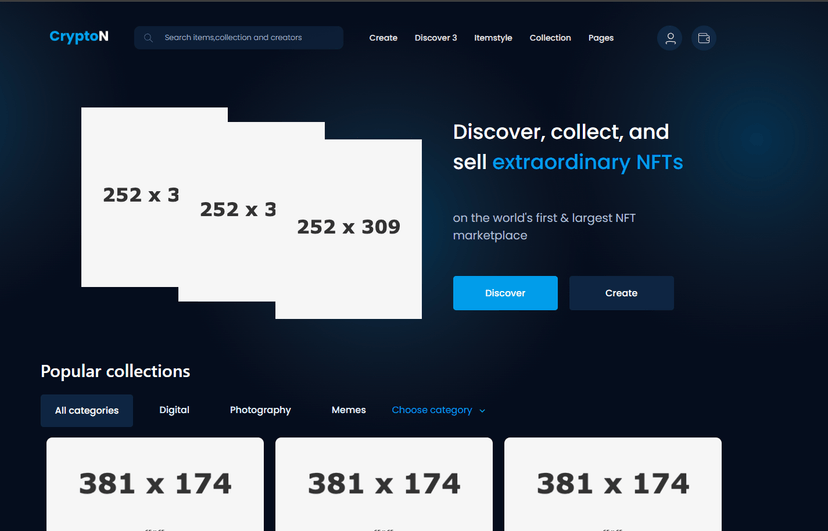Open the Discover 3 navigation menu
The height and width of the screenshot is (531, 828).
point(435,38)
